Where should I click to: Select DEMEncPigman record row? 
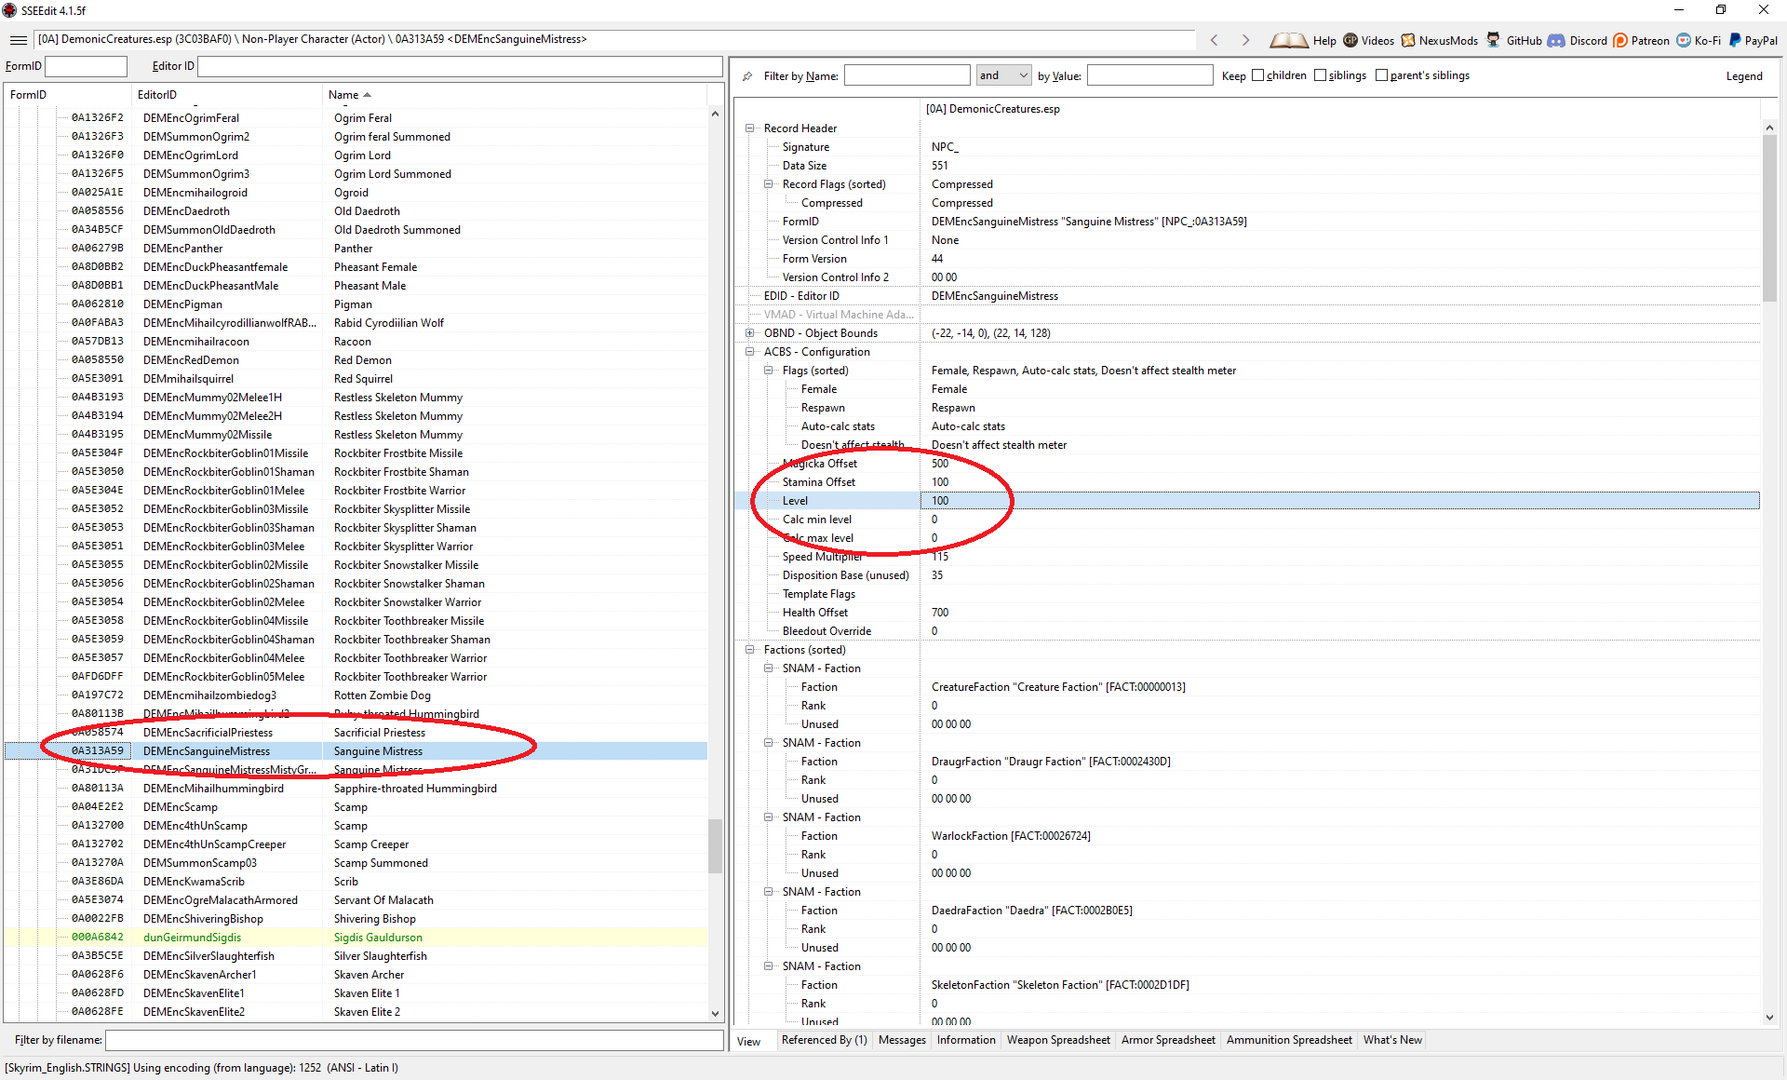pyautogui.click(x=356, y=304)
